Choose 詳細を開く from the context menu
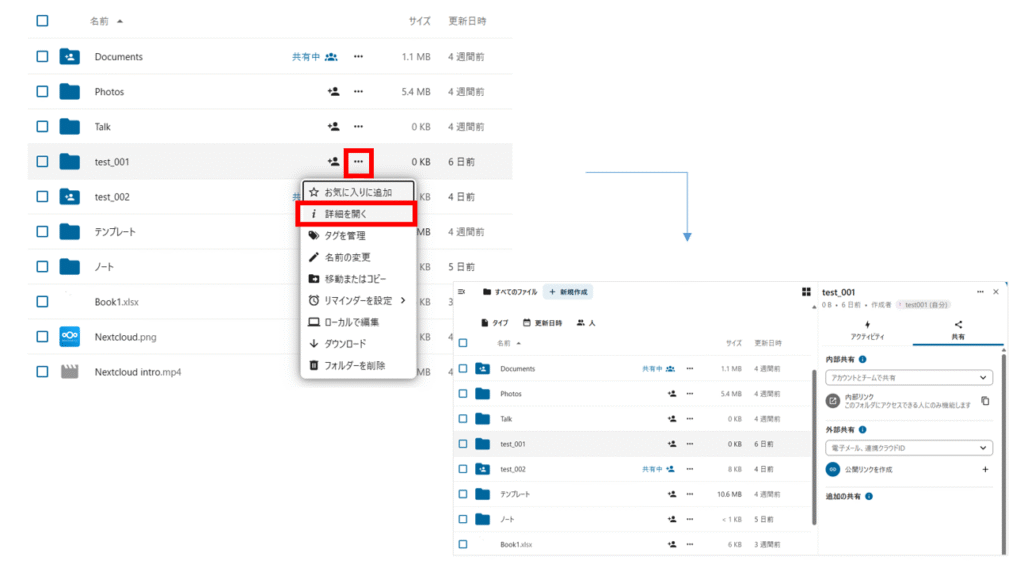This screenshot has height=572, width=1024. click(358, 214)
